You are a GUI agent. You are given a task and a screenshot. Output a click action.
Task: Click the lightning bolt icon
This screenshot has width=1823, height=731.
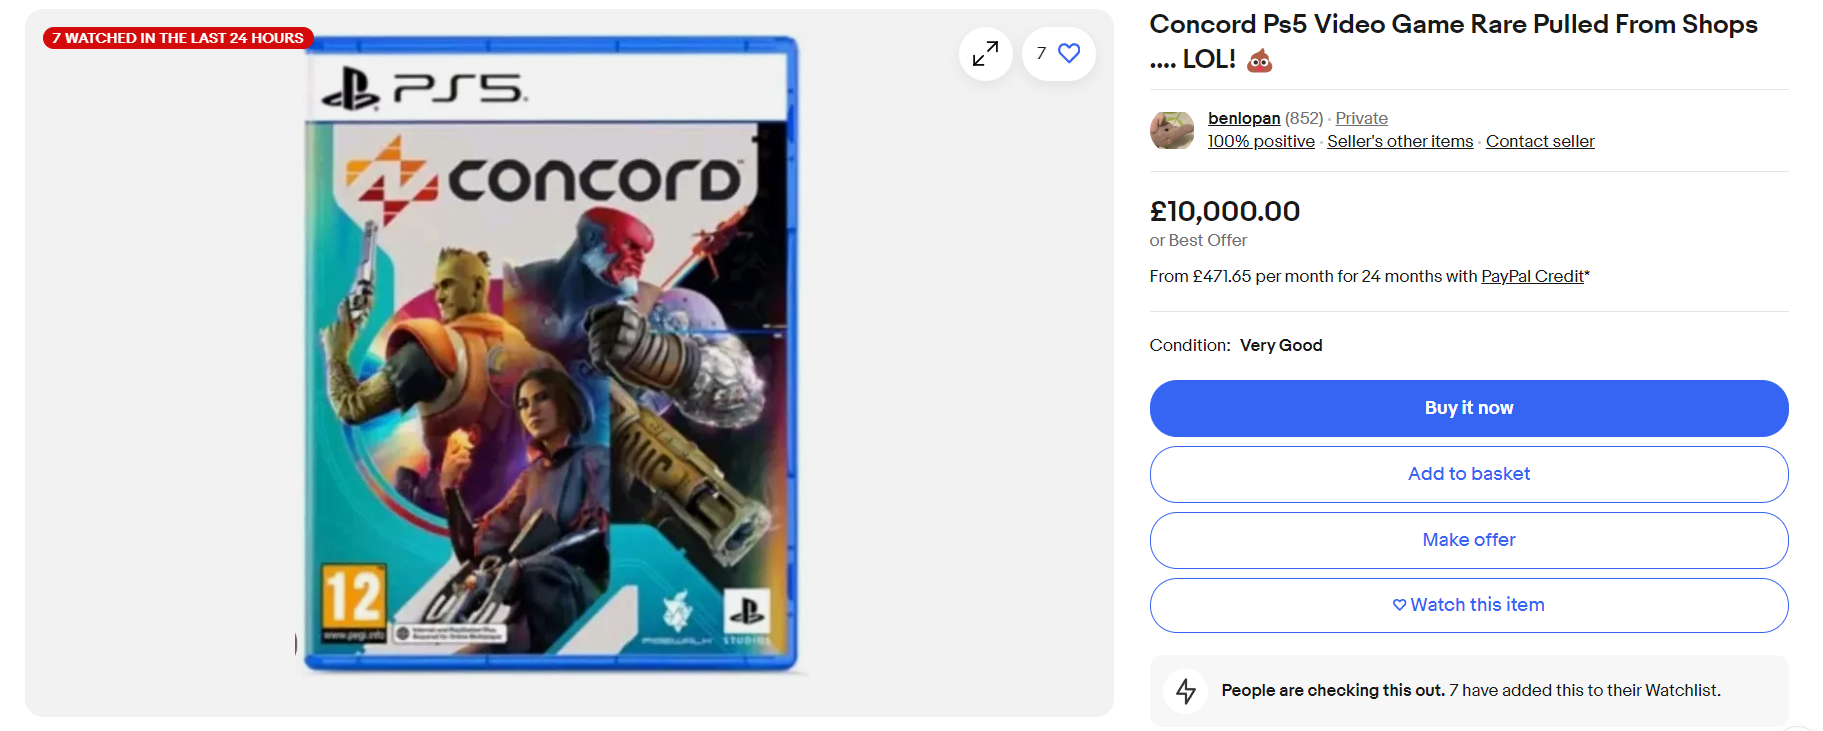(x=1186, y=691)
